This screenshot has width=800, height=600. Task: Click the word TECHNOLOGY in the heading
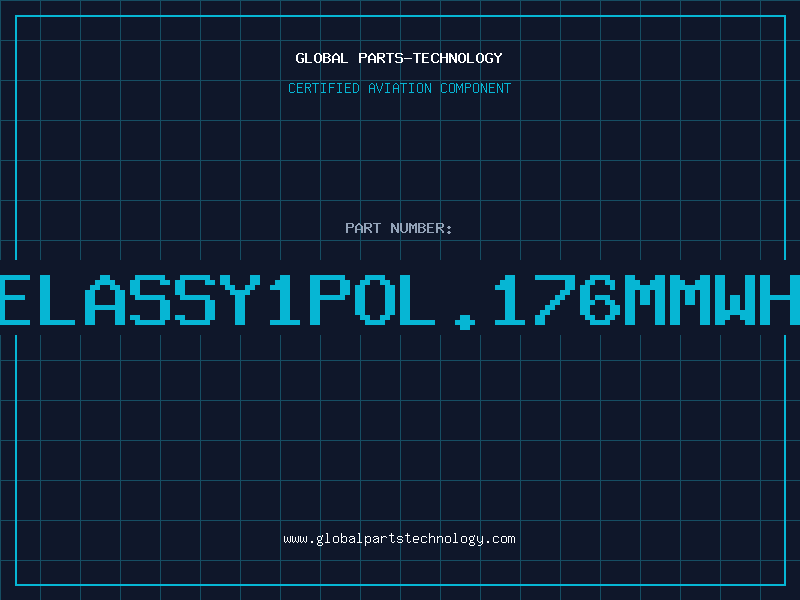pos(458,58)
